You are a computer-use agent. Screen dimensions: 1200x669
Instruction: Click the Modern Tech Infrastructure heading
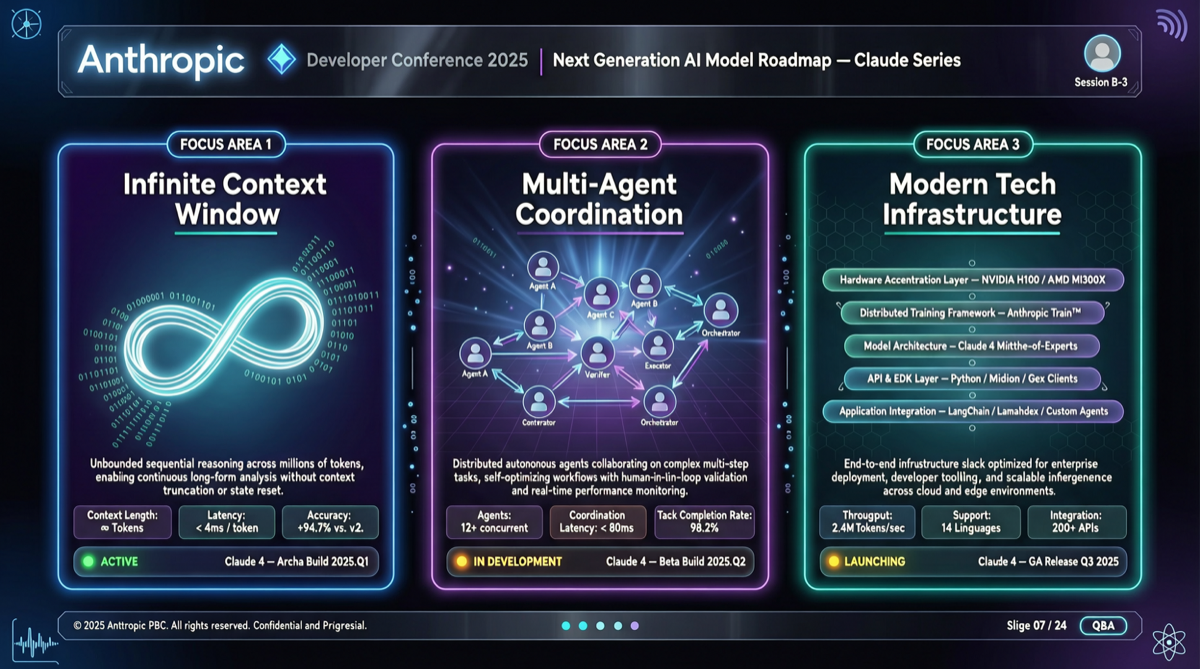(x=973, y=199)
